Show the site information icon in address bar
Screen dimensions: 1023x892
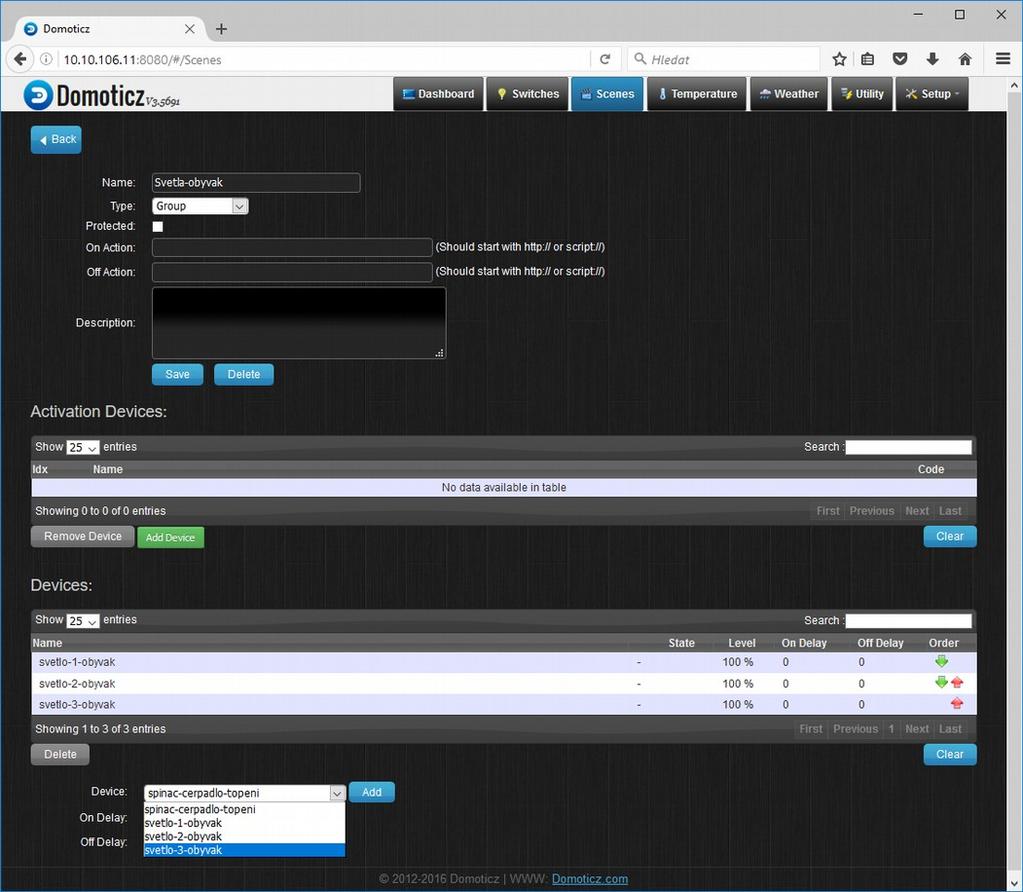[x=46, y=59]
